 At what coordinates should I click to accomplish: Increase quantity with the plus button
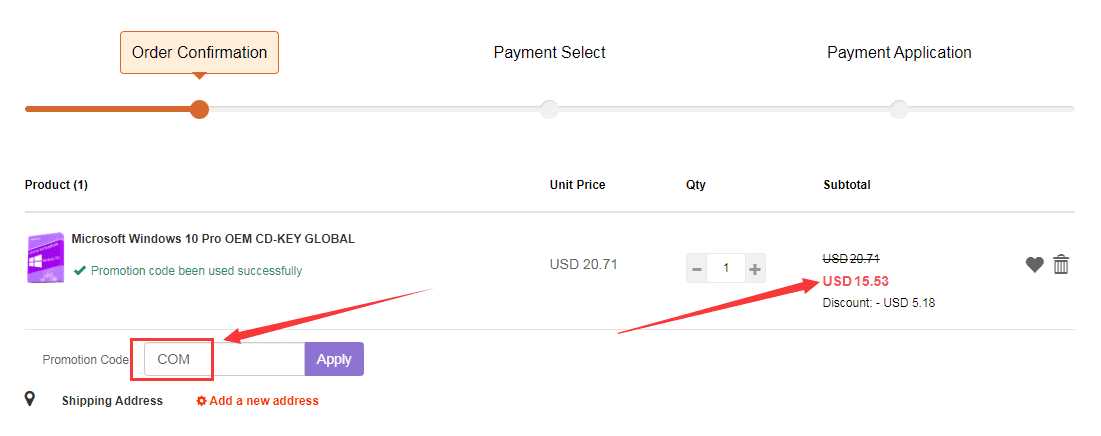(x=755, y=268)
